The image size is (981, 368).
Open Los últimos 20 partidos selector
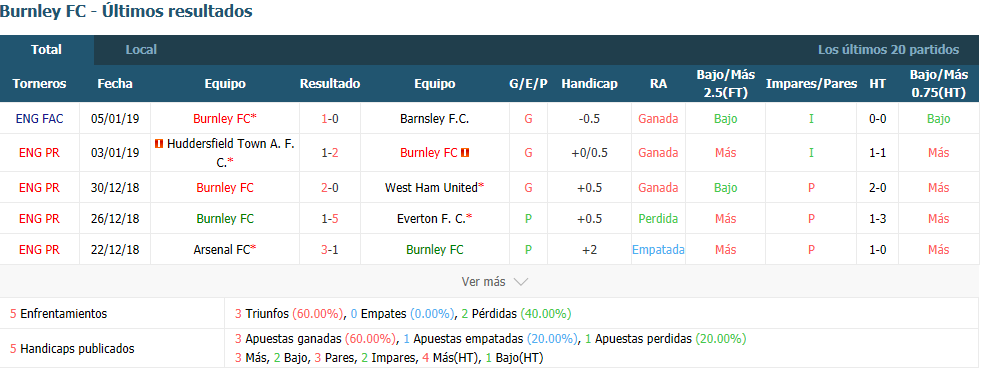coord(888,50)
